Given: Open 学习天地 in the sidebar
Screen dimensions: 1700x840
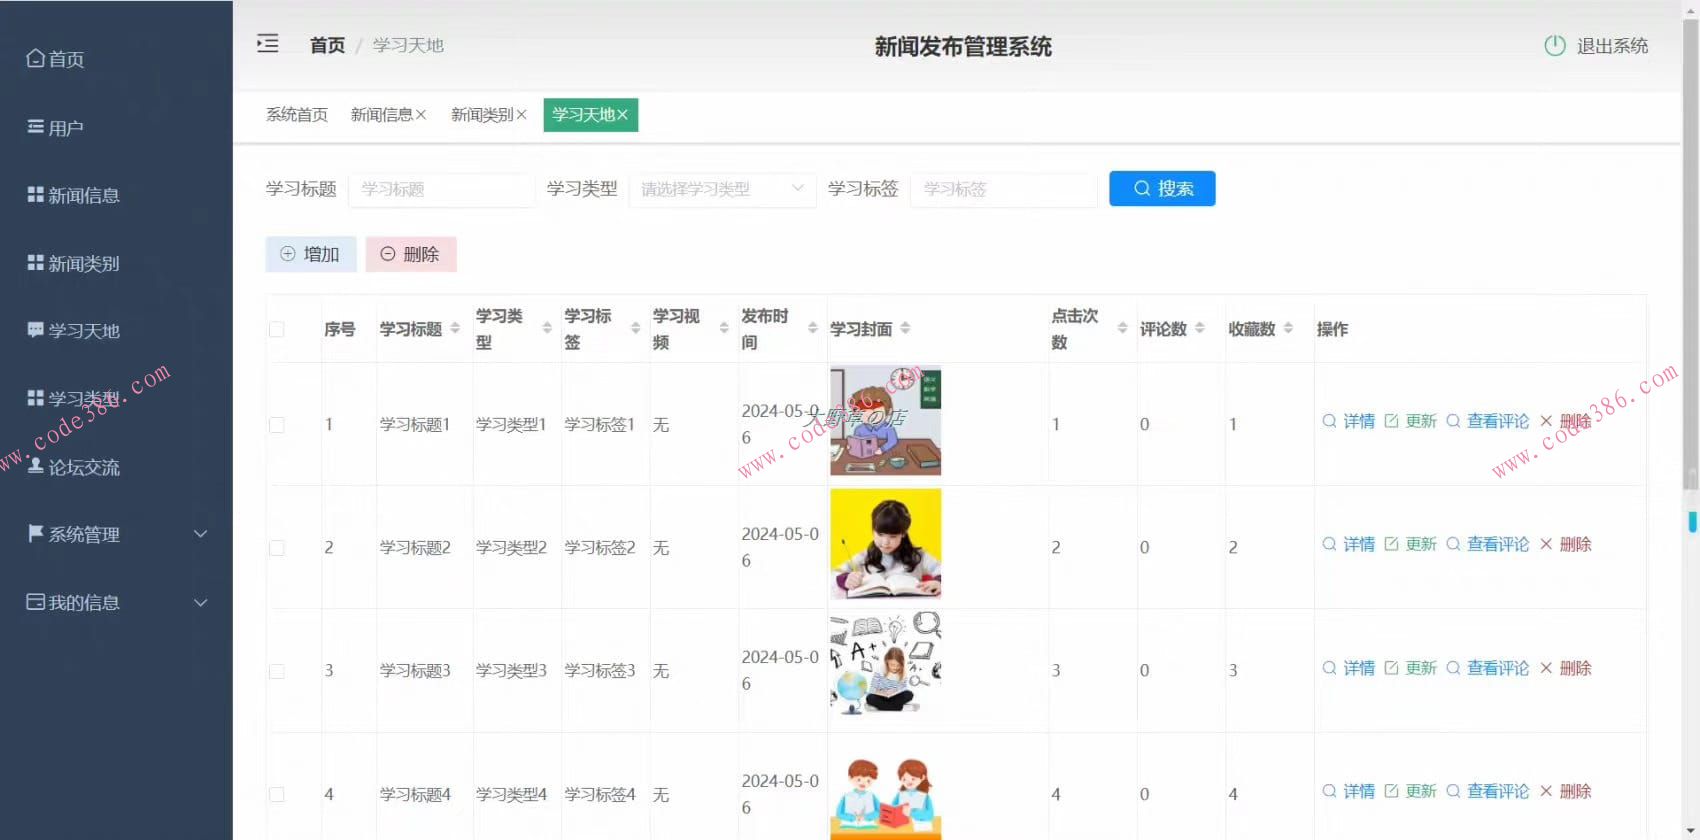Looking at the screenshot, I should point(73,330).
